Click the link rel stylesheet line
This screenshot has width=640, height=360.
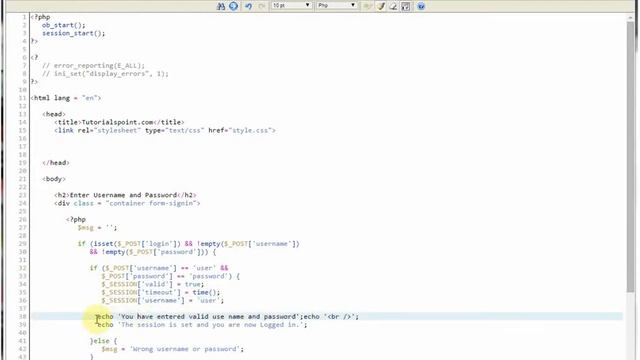point(165,130)
